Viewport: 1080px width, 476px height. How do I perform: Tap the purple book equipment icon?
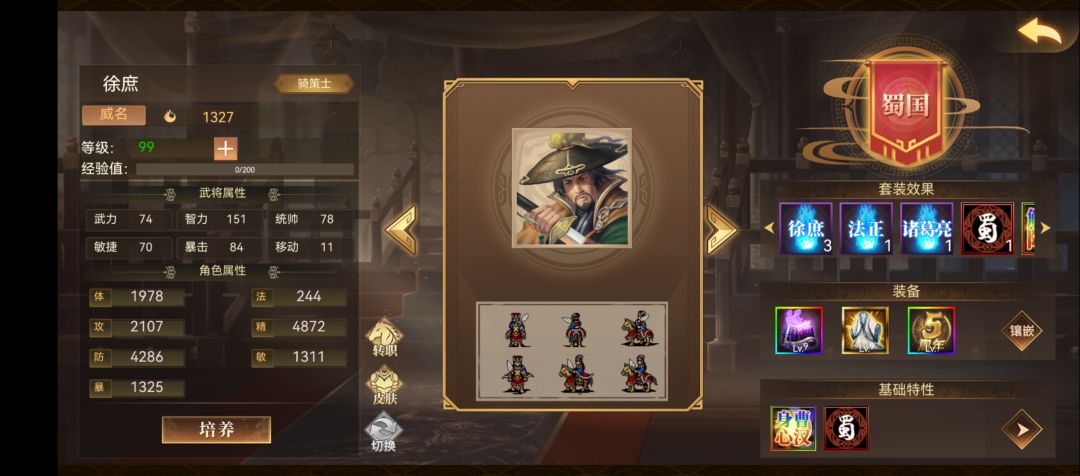799,331
